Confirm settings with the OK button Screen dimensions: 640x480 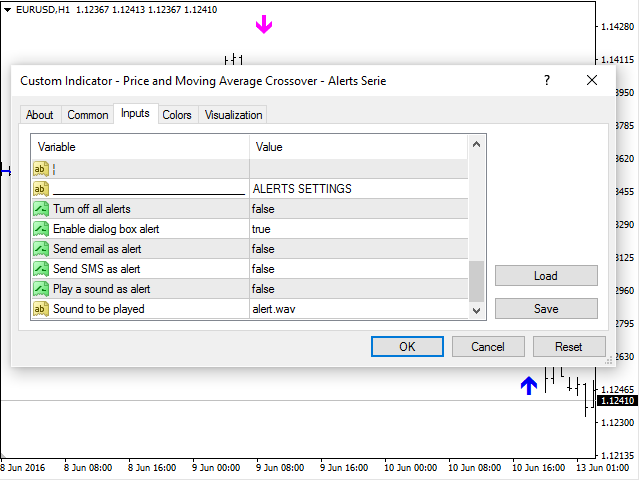tap(407, 347)
